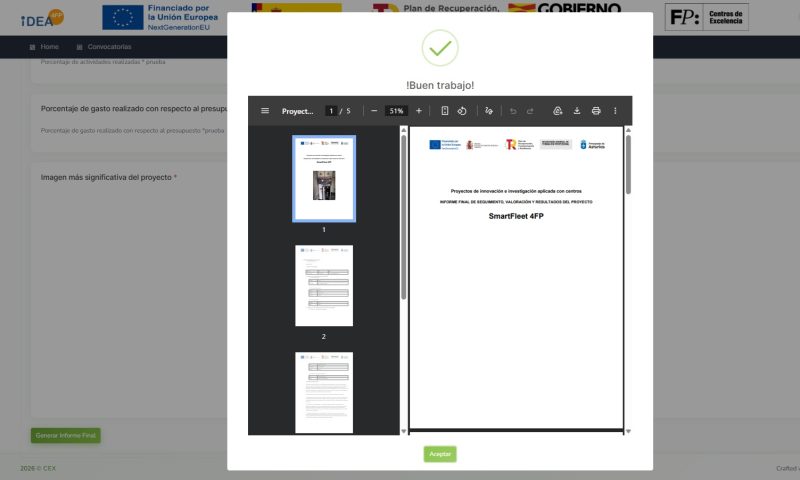Screen dimensions: 800x480
Task: Click the 51% zoom level field
Action: point(396,111)
